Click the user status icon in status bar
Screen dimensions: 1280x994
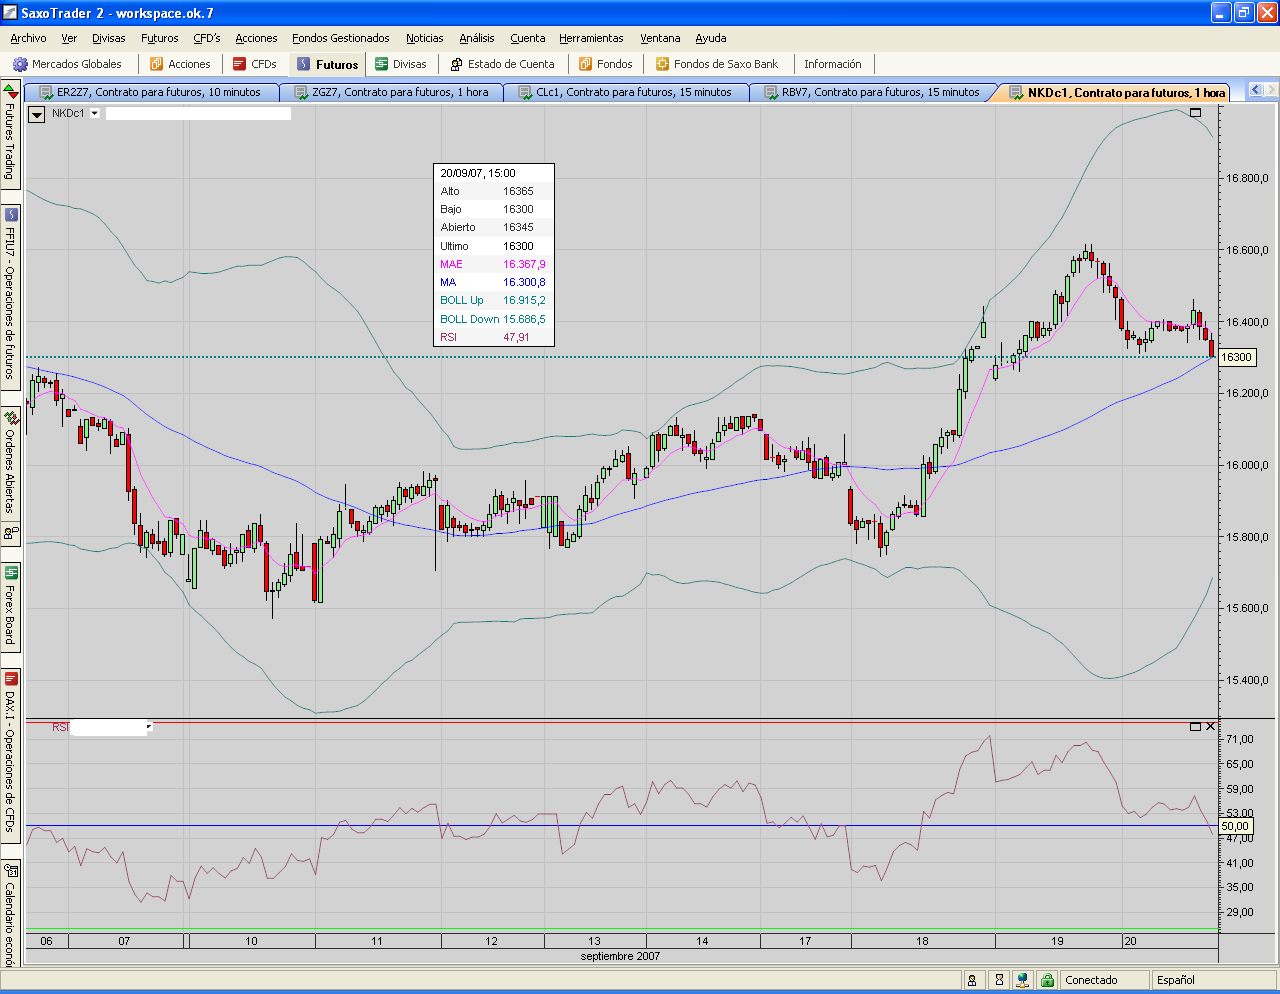(x=972, y=980)
